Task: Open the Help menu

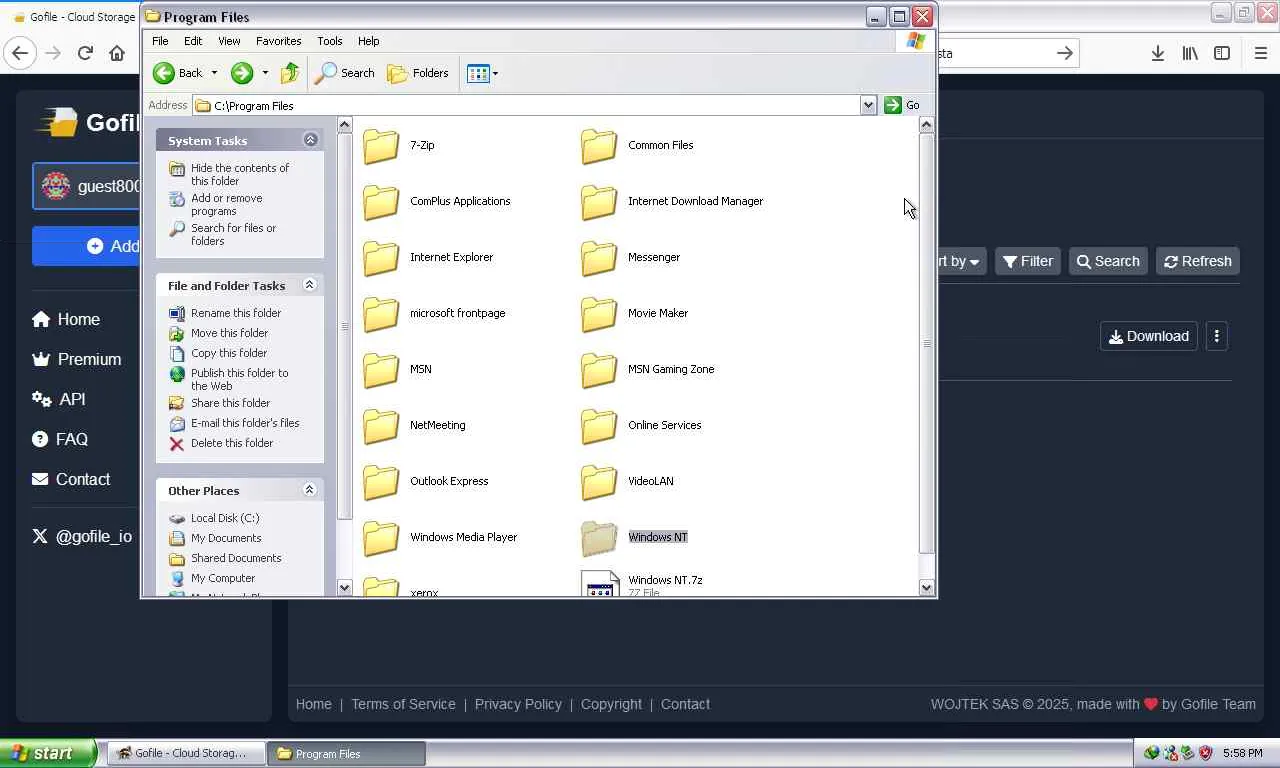Action: tap(368, 41)
